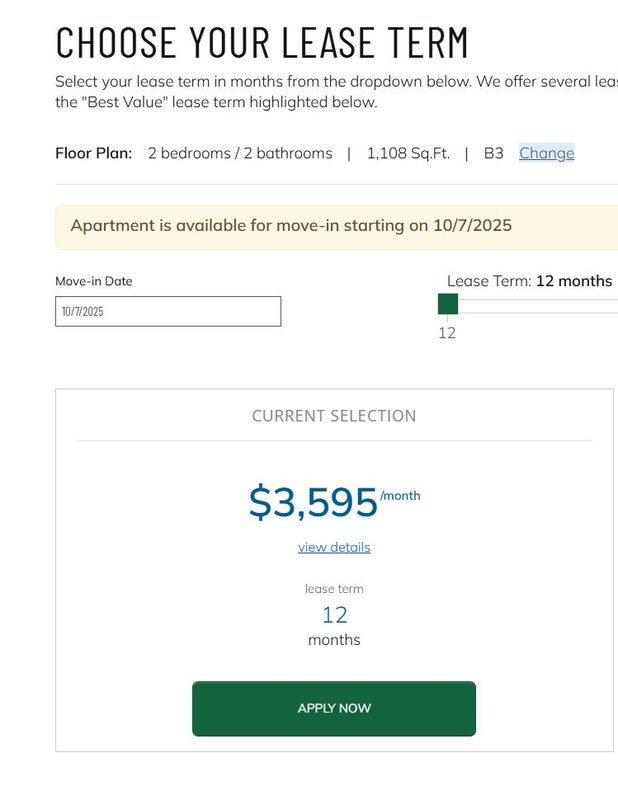Select the 12 tick label under slider
Image resolution: width=618 pixels, height=800 pixels.
point(447,333)
